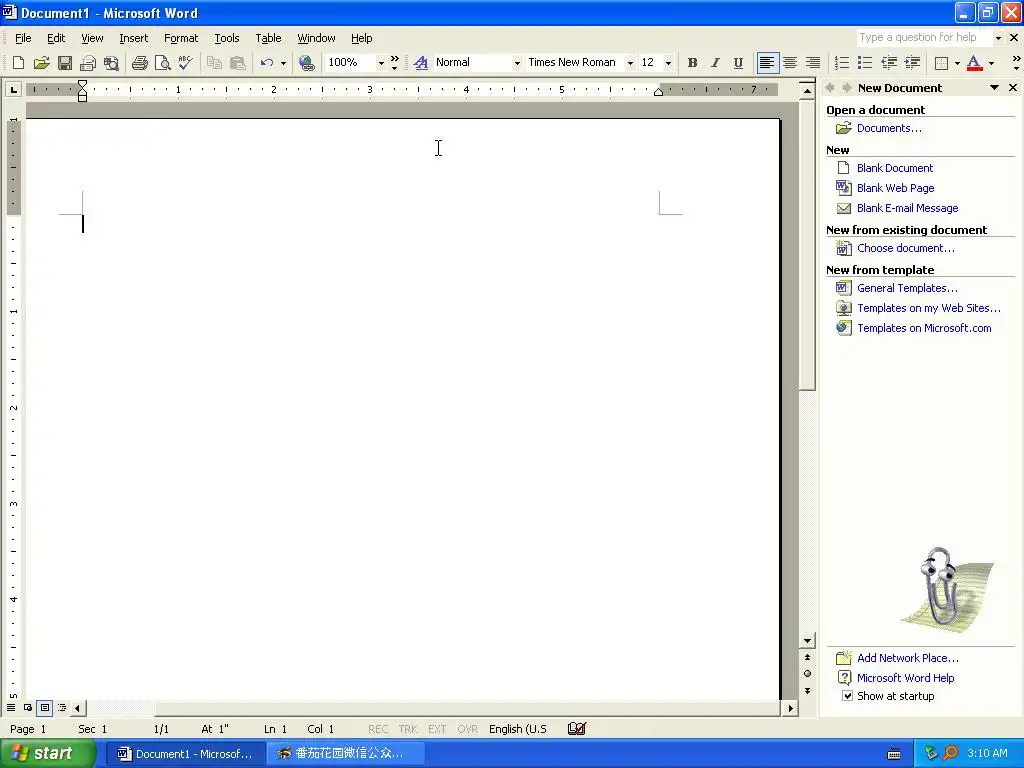
Task: Switch to Normal View icon at bottom left
Action: tap(11, 707)
